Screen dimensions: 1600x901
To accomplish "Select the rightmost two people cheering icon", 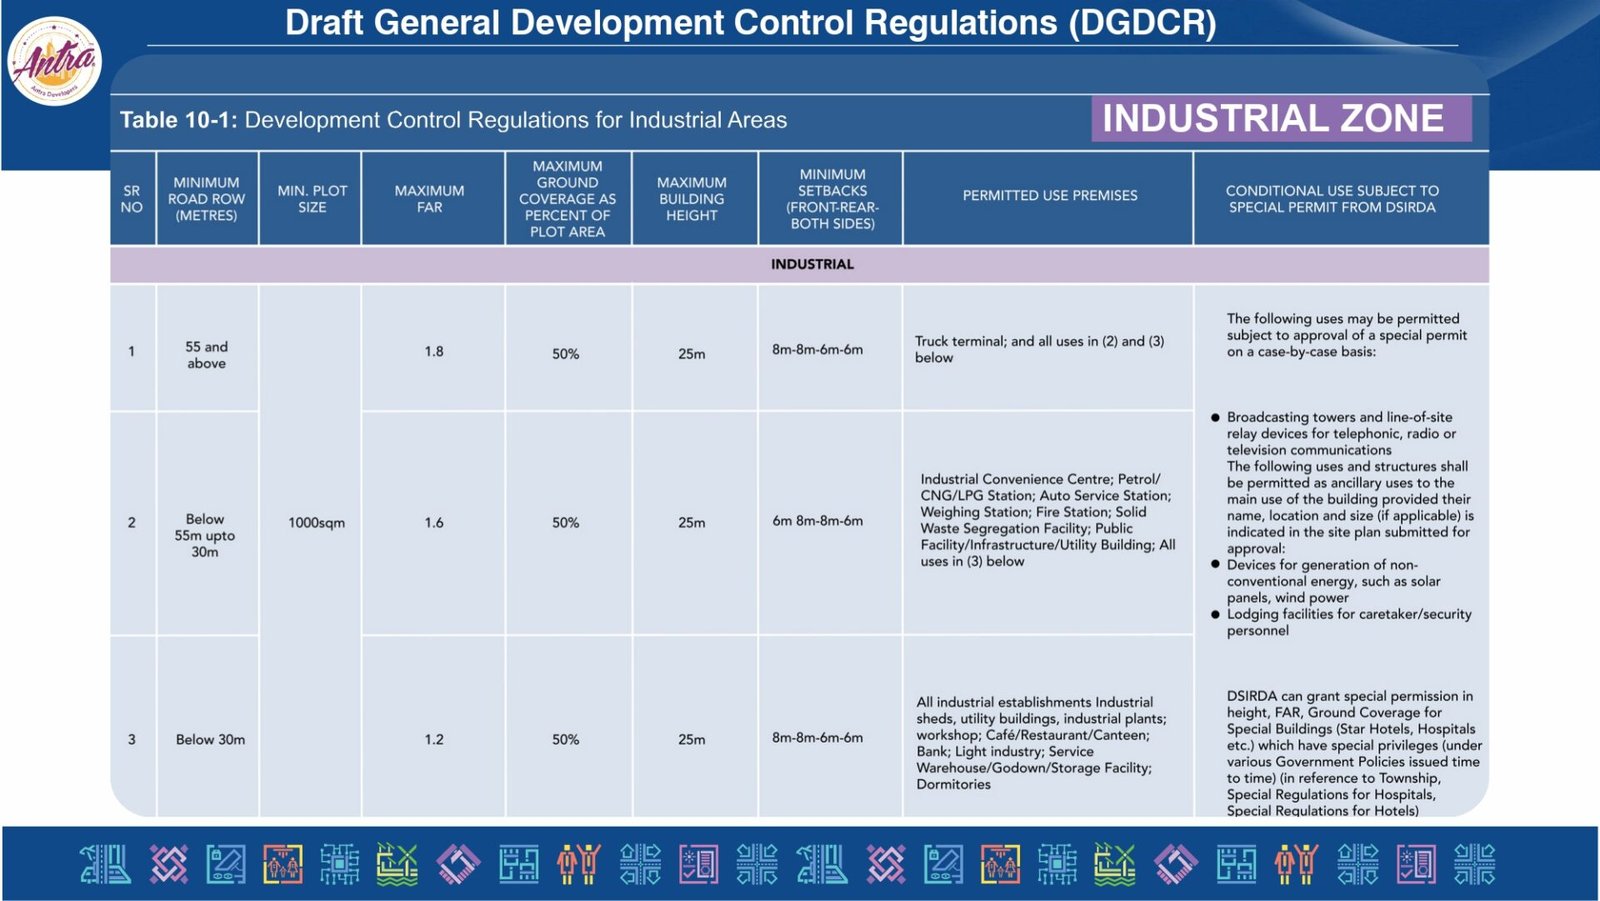I will pyautogui.click(x=1296, y=864).
